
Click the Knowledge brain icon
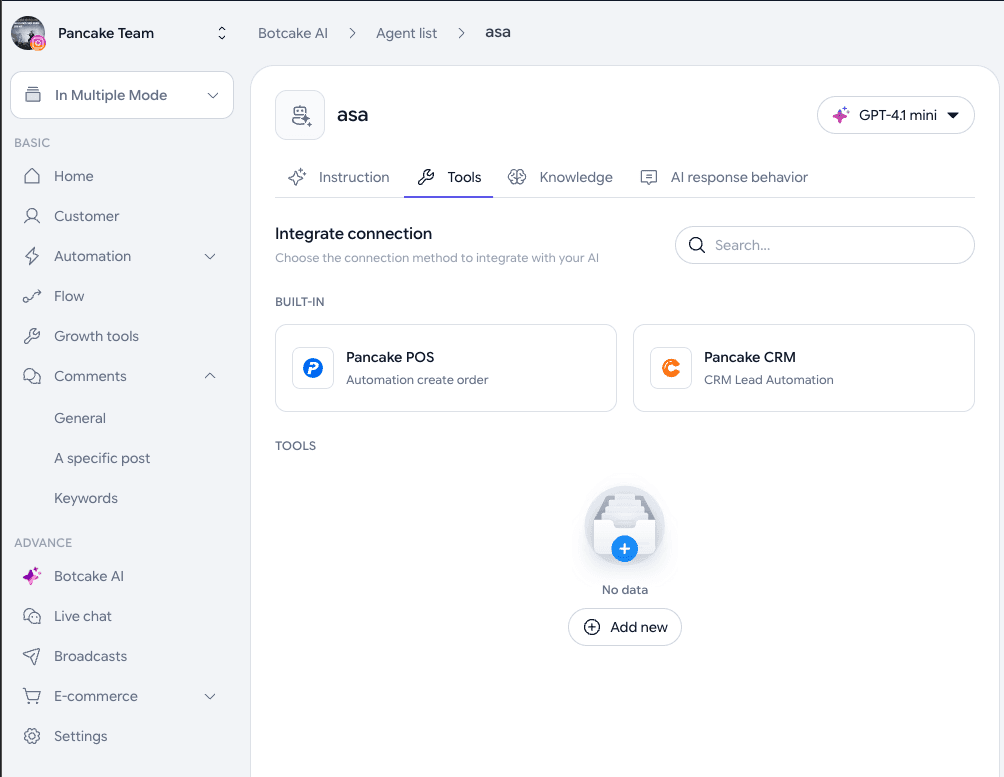tap(517, 177)
